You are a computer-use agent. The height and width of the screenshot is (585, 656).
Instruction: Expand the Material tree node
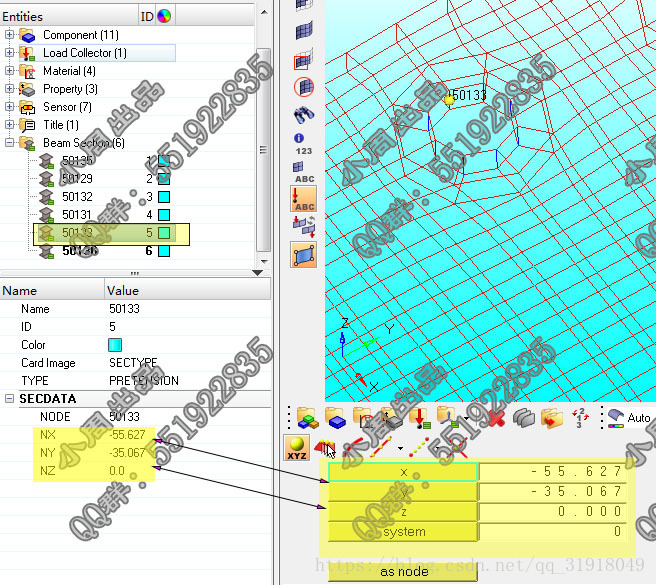point(10,71)
